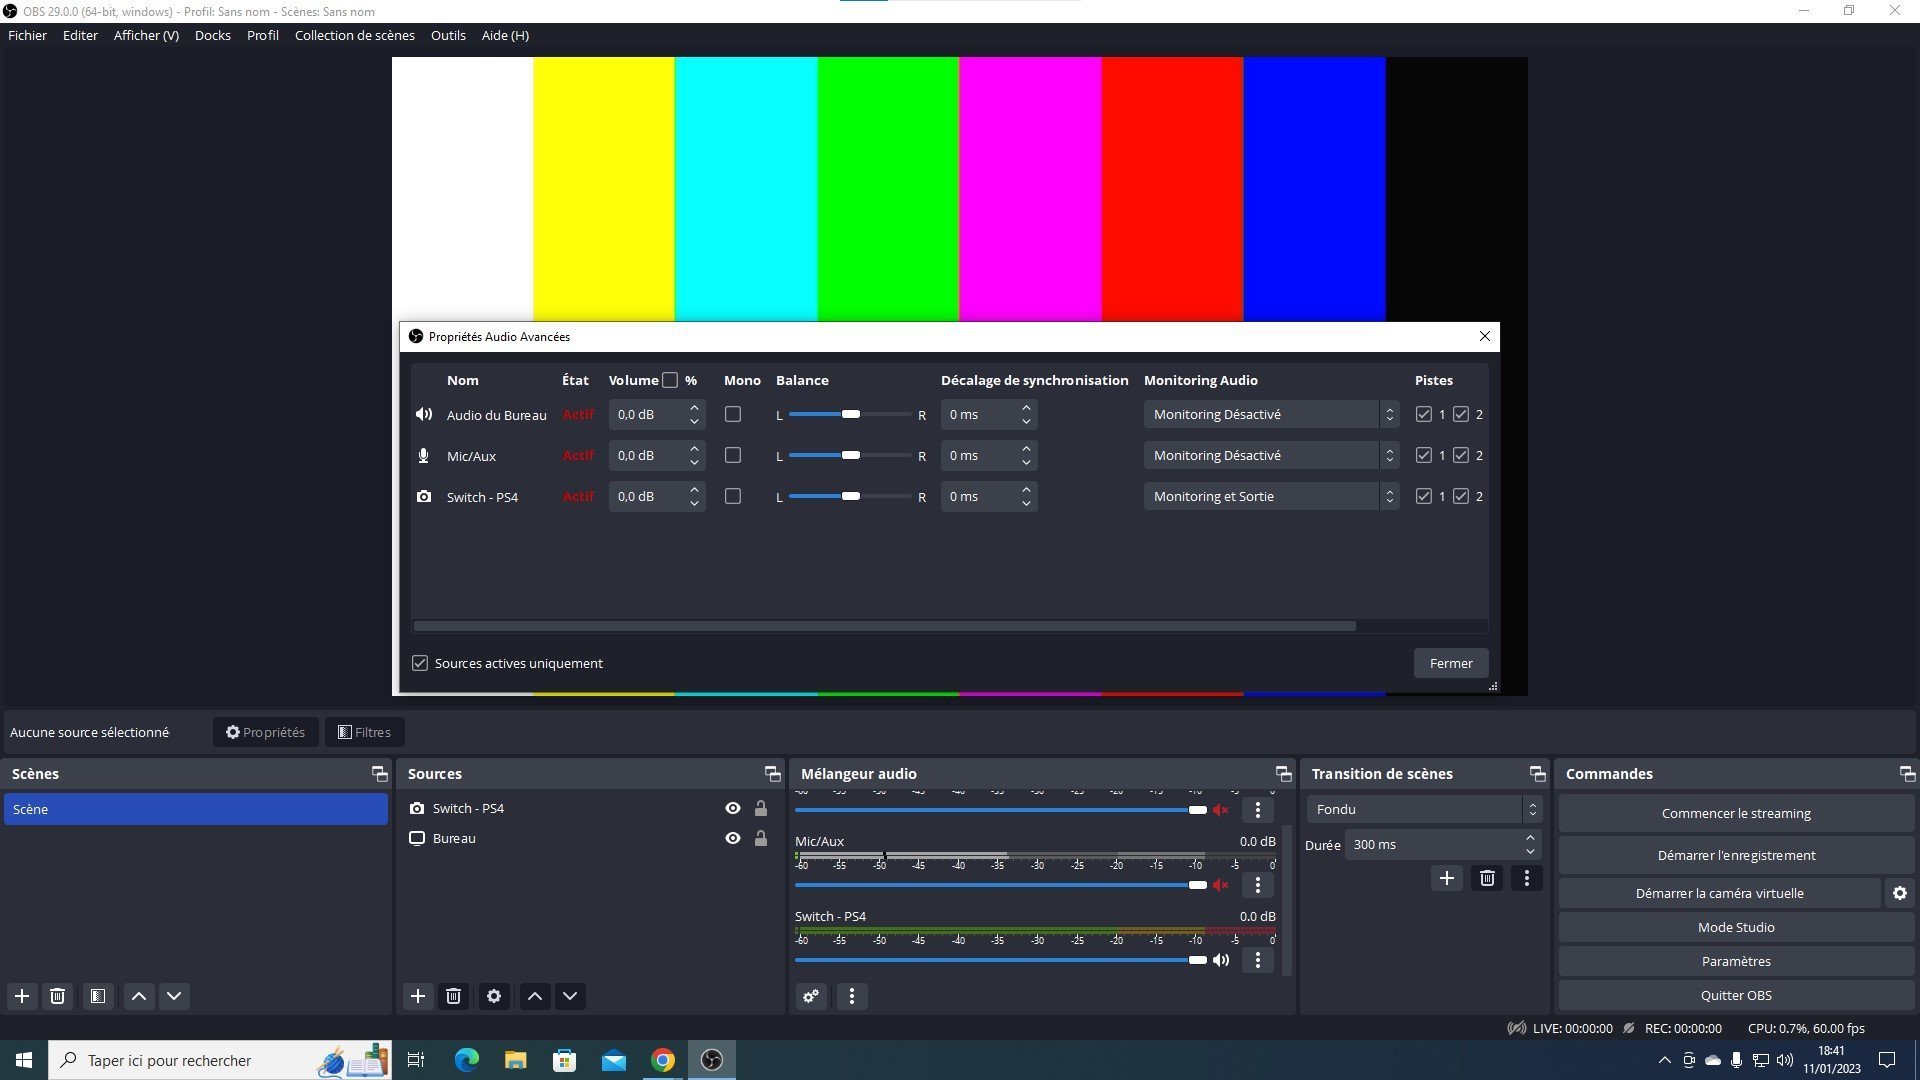Click Mic/Aux volume slider in mixer

[x=1001, y=885]
